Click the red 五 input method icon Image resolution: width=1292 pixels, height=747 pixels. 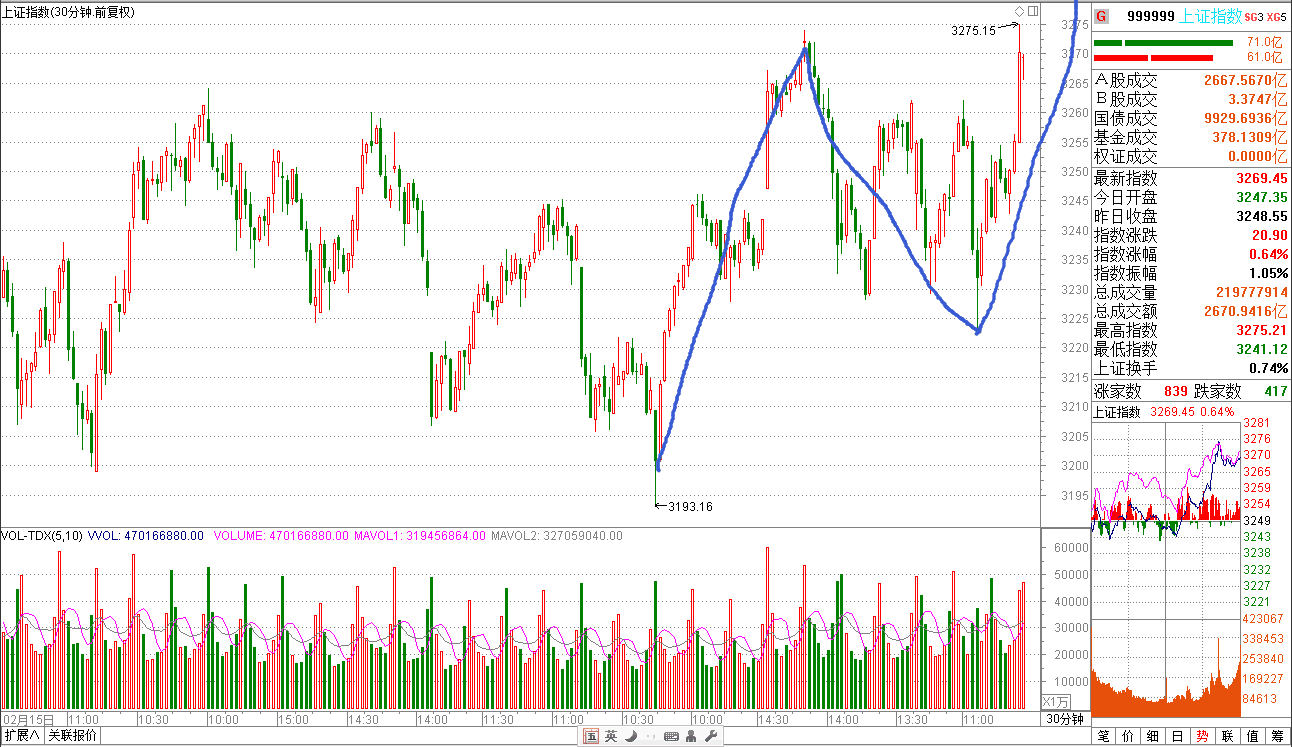click(591, 737)
